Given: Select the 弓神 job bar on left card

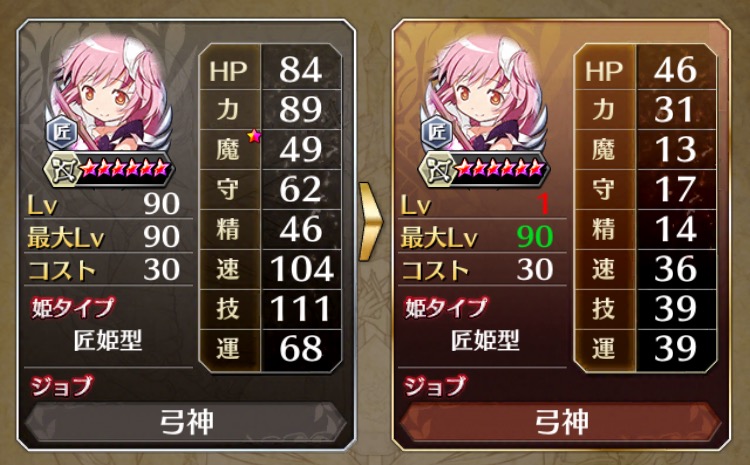Looking at the screenshot, I should tap(186, 422).
